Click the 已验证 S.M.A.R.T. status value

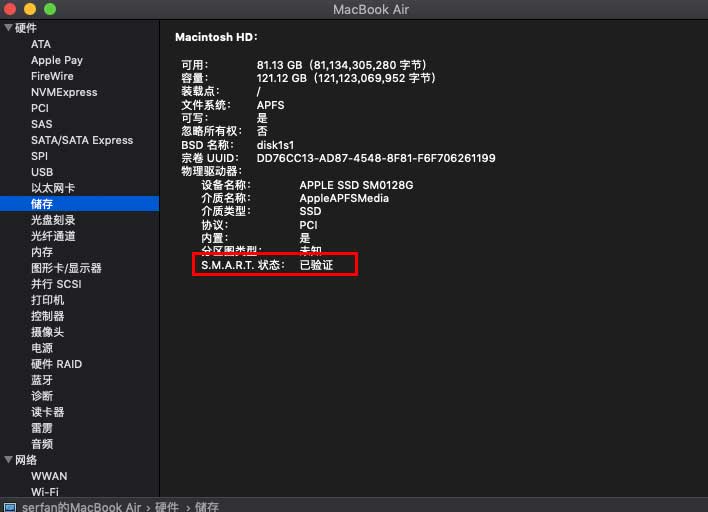tap(316, 265)
